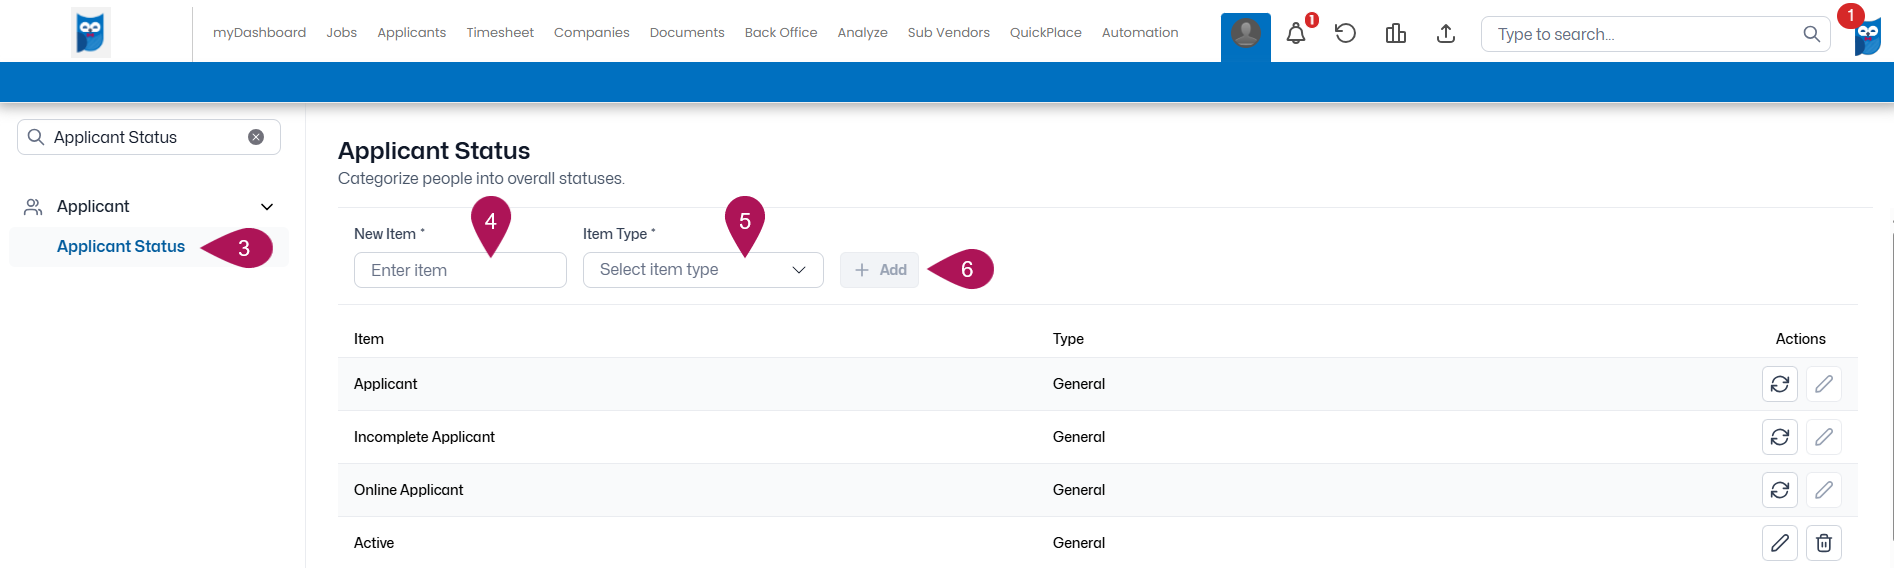Click the edit pencil for Applicant row
The width and height of the screenshot is (1894, 568).
click(1824, 384)
